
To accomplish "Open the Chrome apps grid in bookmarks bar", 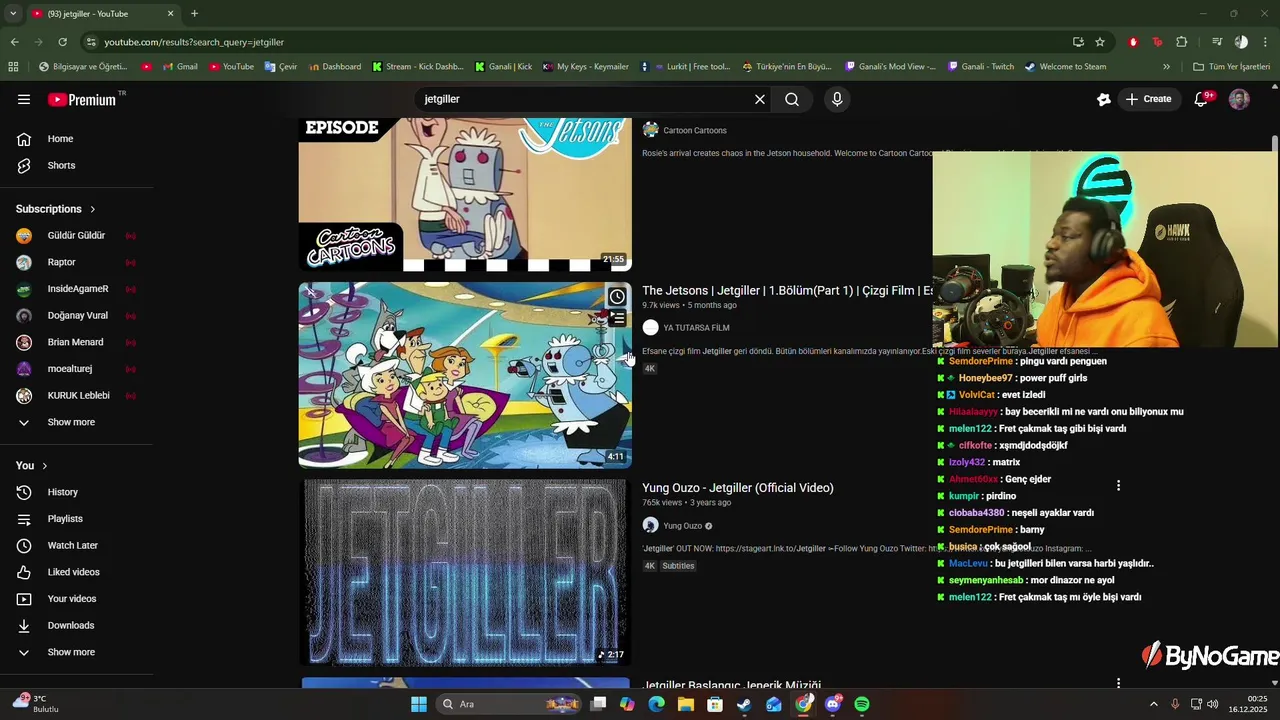I will (x=13, y=67).
